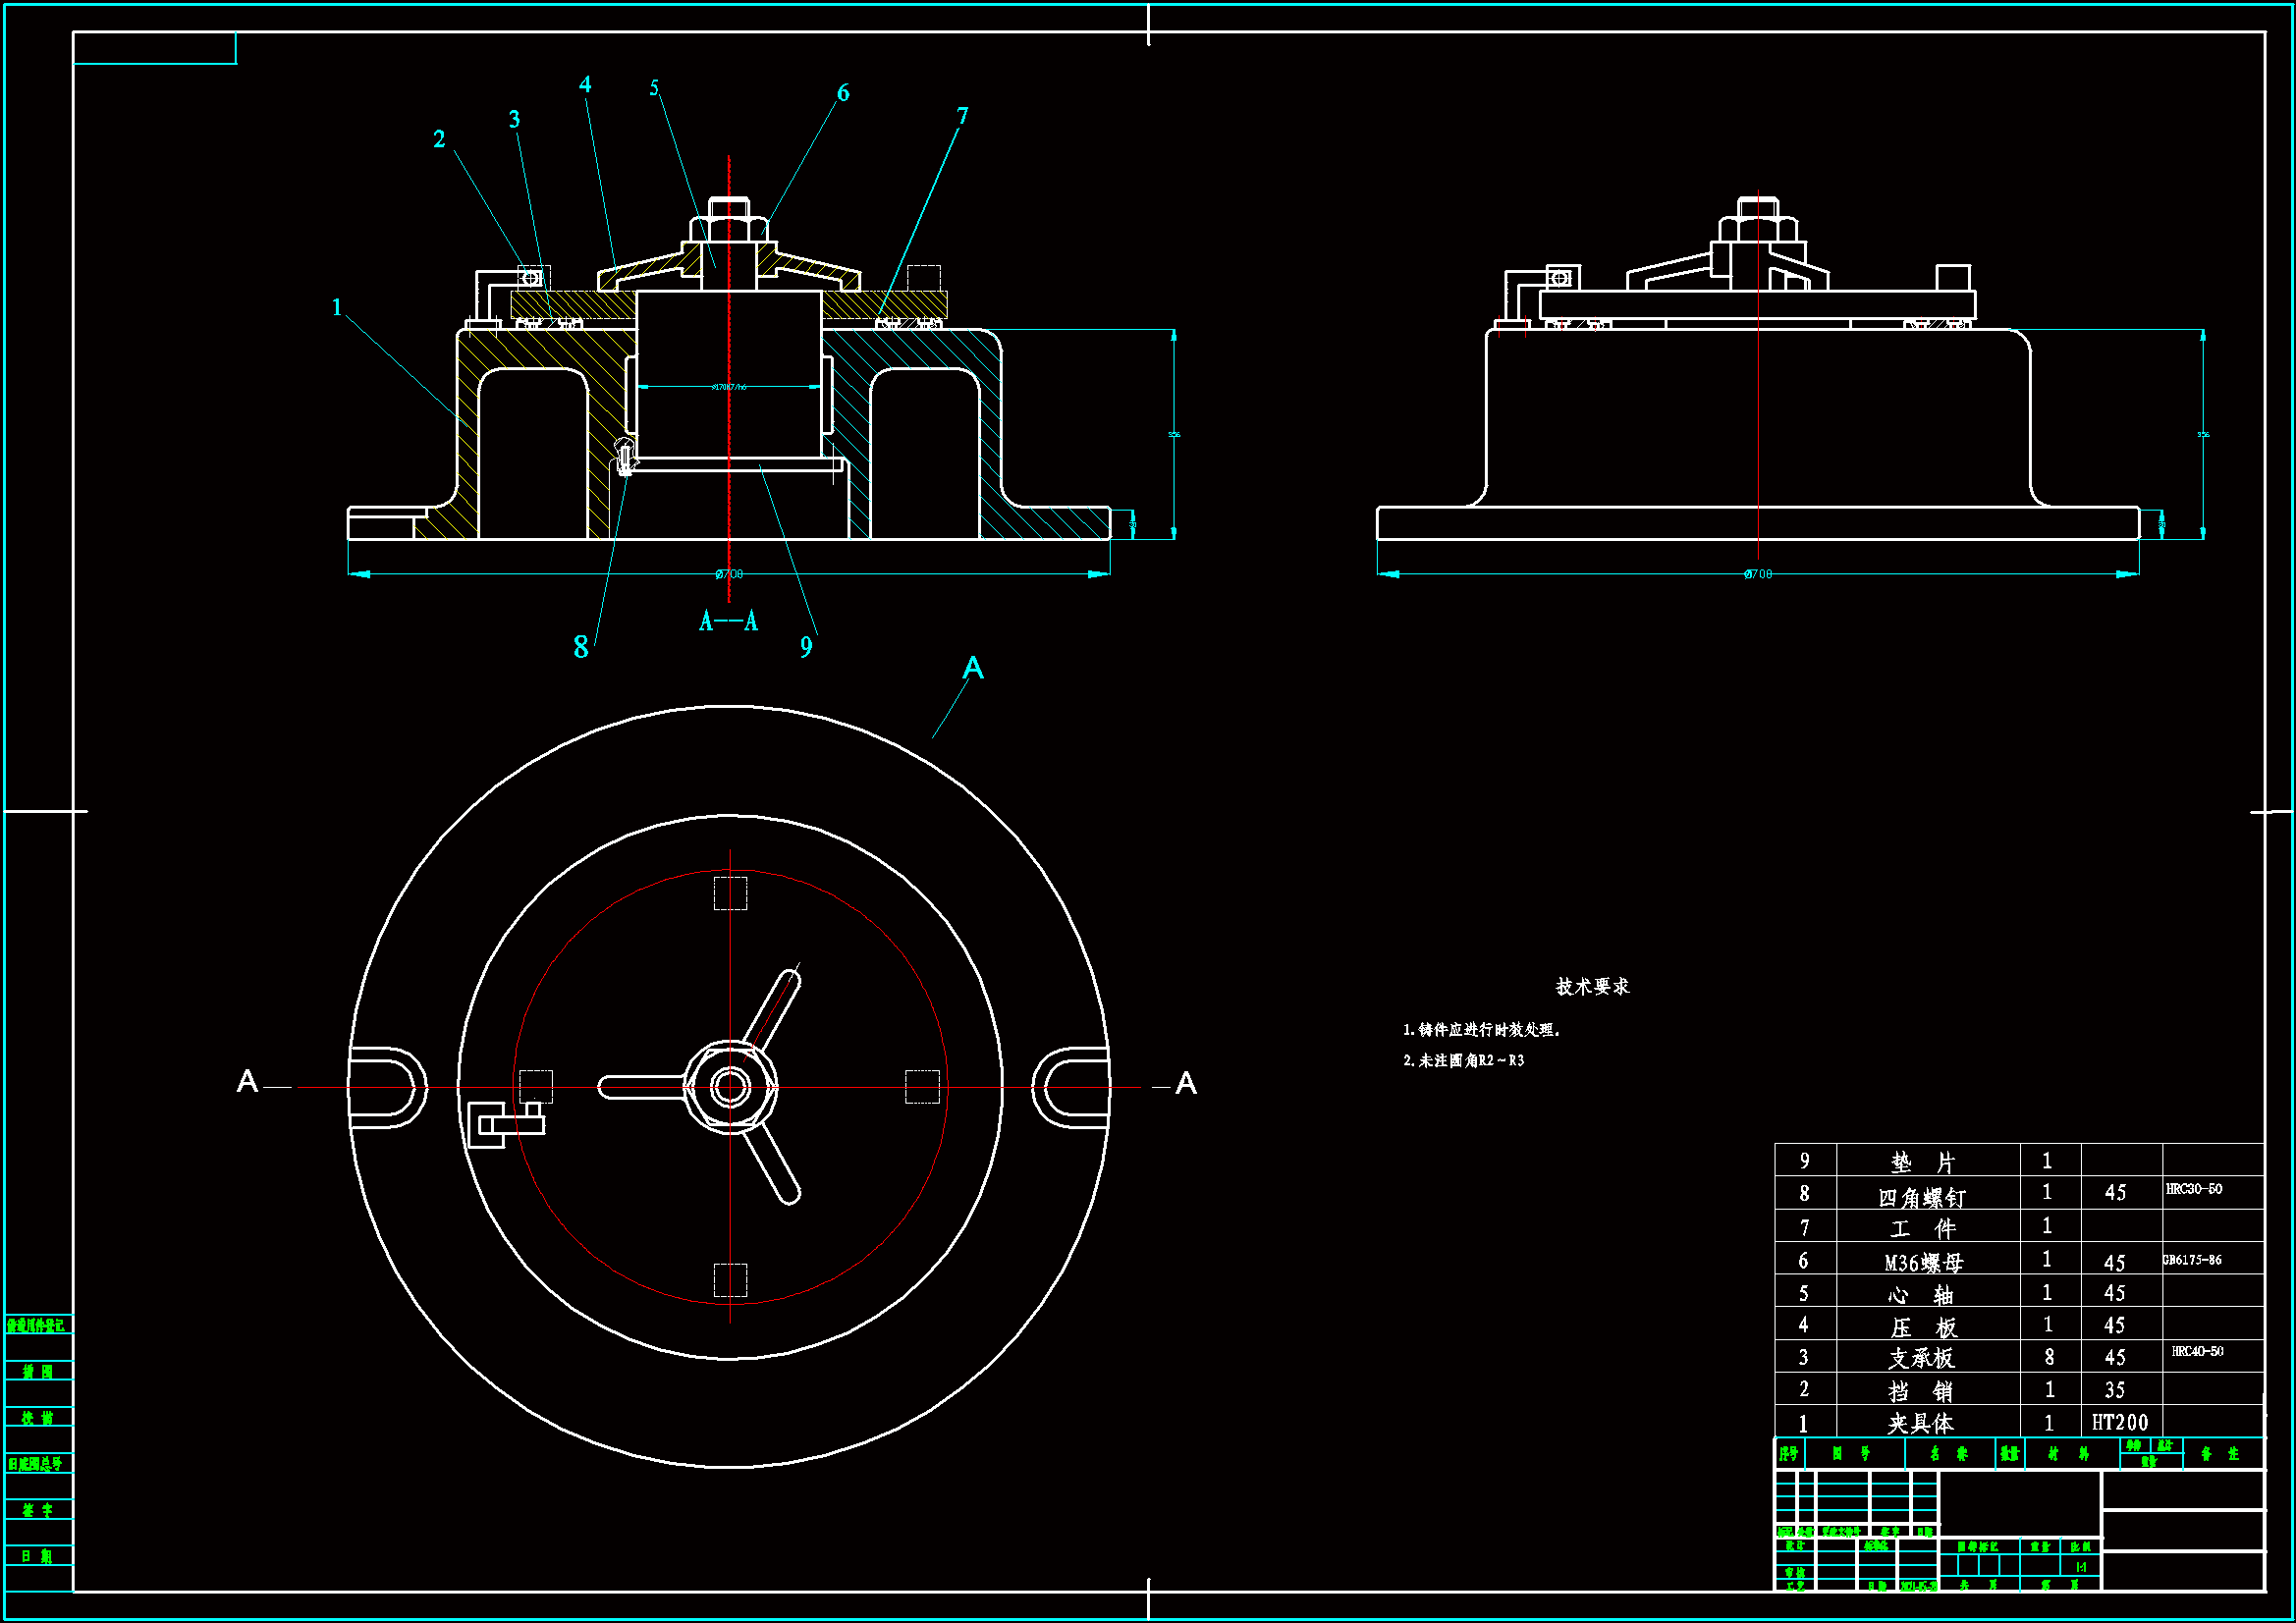
Task: Select the 日期 label in the left margin
Action: (37, 1556)
